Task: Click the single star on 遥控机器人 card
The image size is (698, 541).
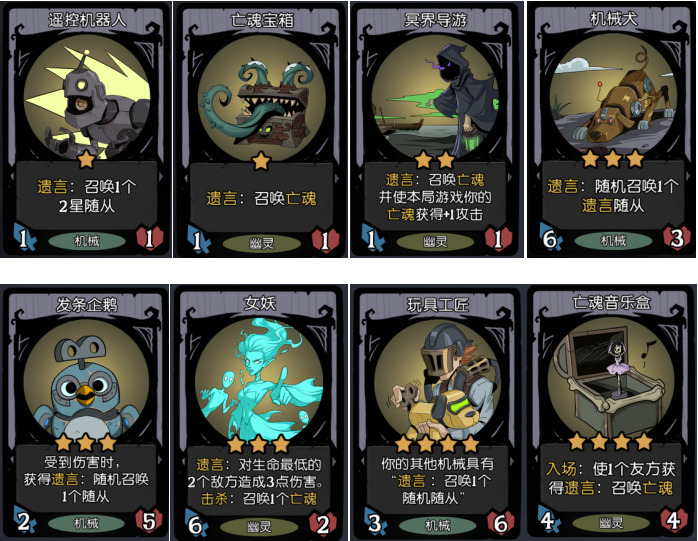Action: (86, 159)
